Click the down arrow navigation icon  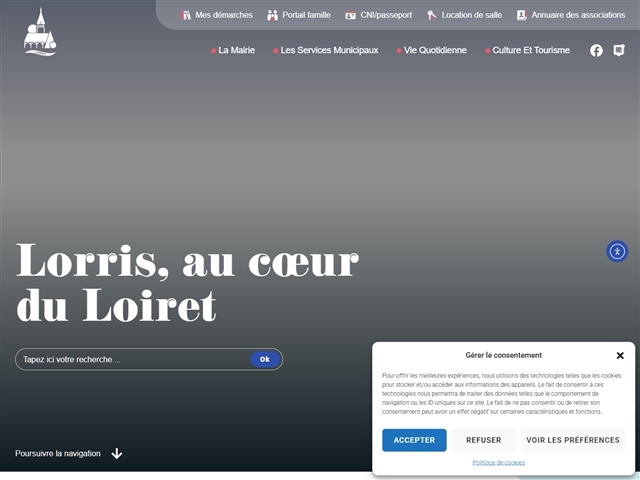117,453
